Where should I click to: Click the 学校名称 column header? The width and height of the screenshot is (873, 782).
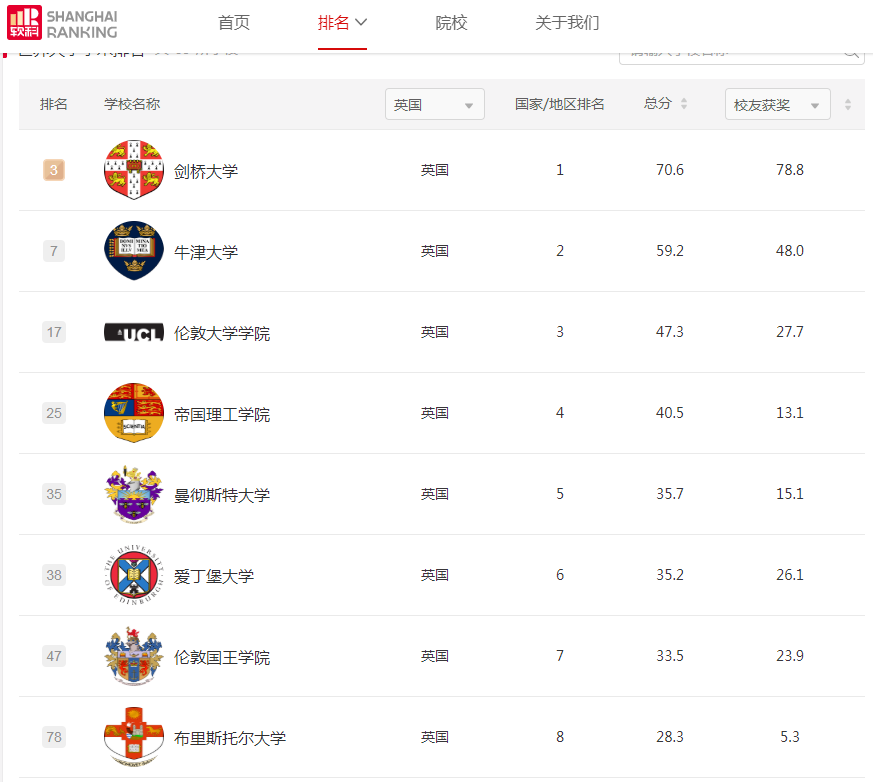[132, 104]
